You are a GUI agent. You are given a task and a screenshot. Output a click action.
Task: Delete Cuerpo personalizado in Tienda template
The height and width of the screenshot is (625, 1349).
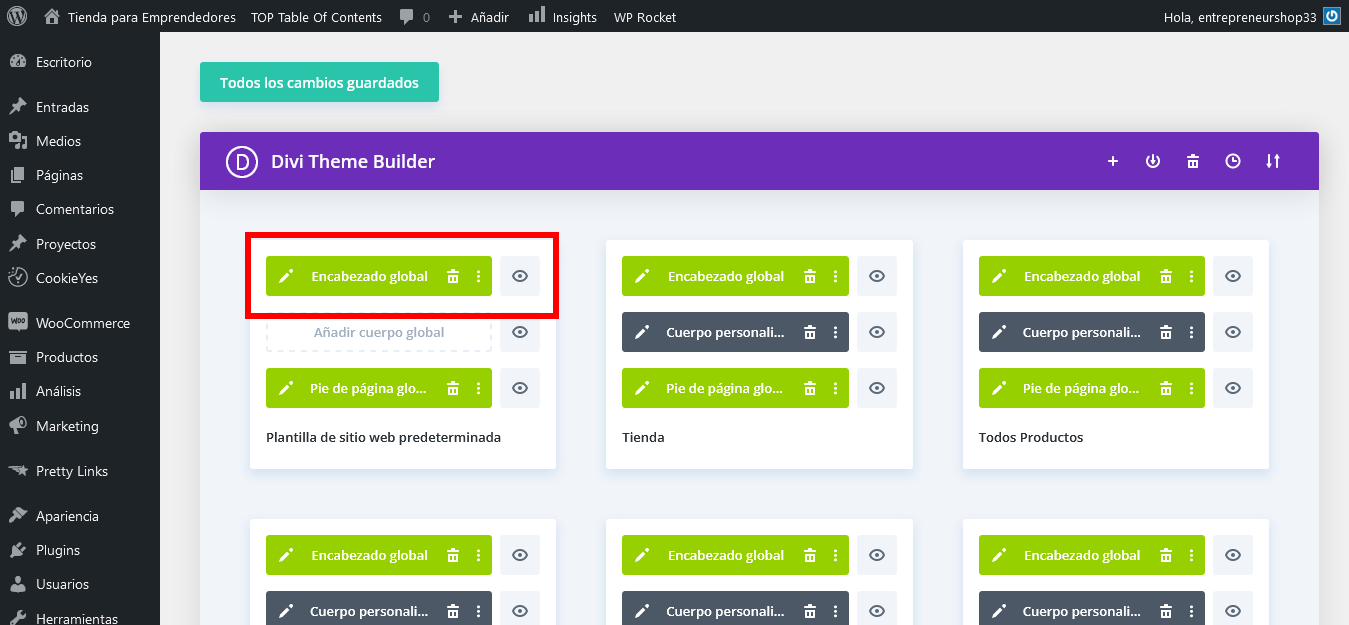click(810, 332)
